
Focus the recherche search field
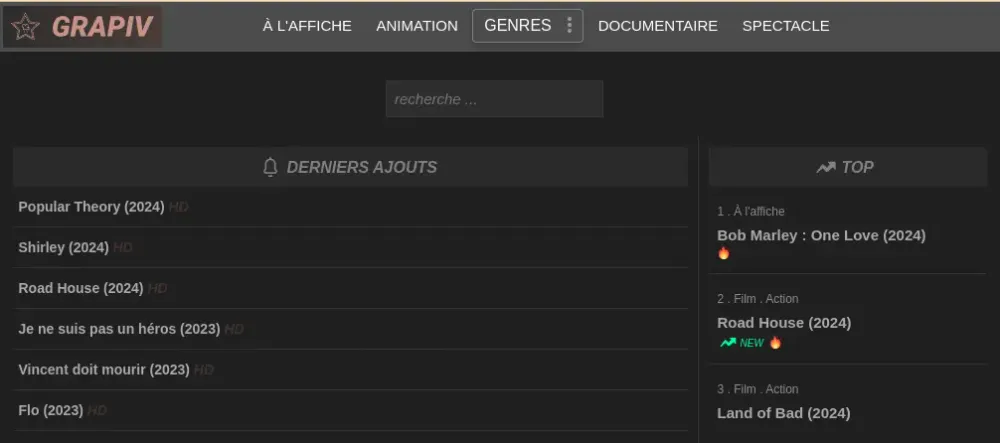point(494,99)
